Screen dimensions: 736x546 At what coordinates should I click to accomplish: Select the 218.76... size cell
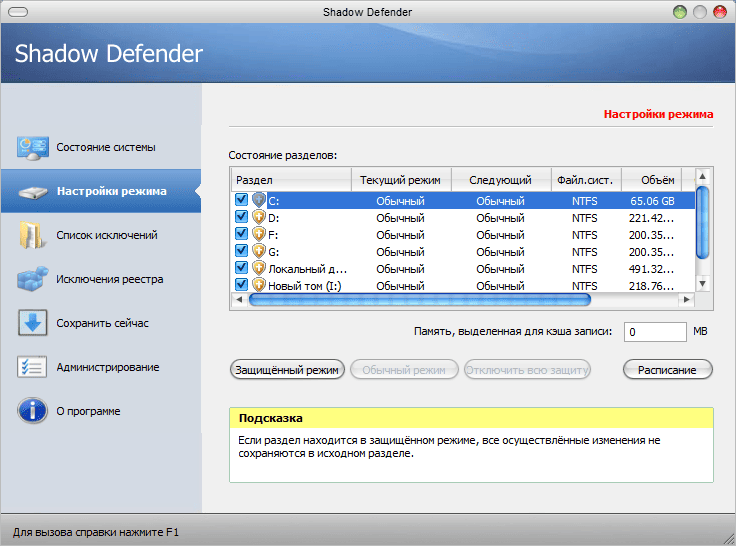(652, 286)
